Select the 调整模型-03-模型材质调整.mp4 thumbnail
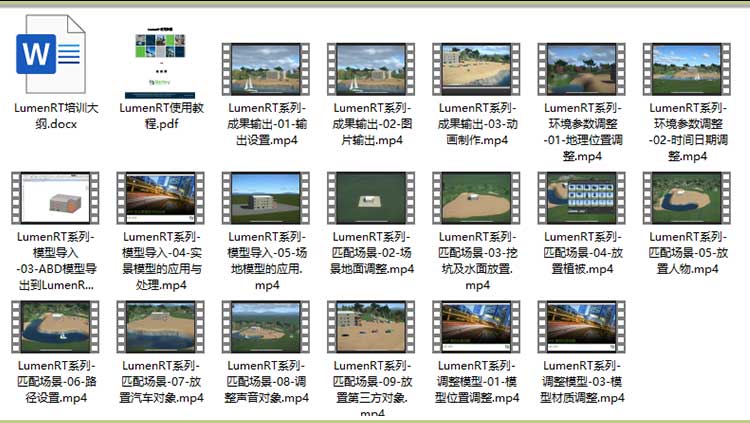This screenshot has height=423, width=750. (581, 327)
